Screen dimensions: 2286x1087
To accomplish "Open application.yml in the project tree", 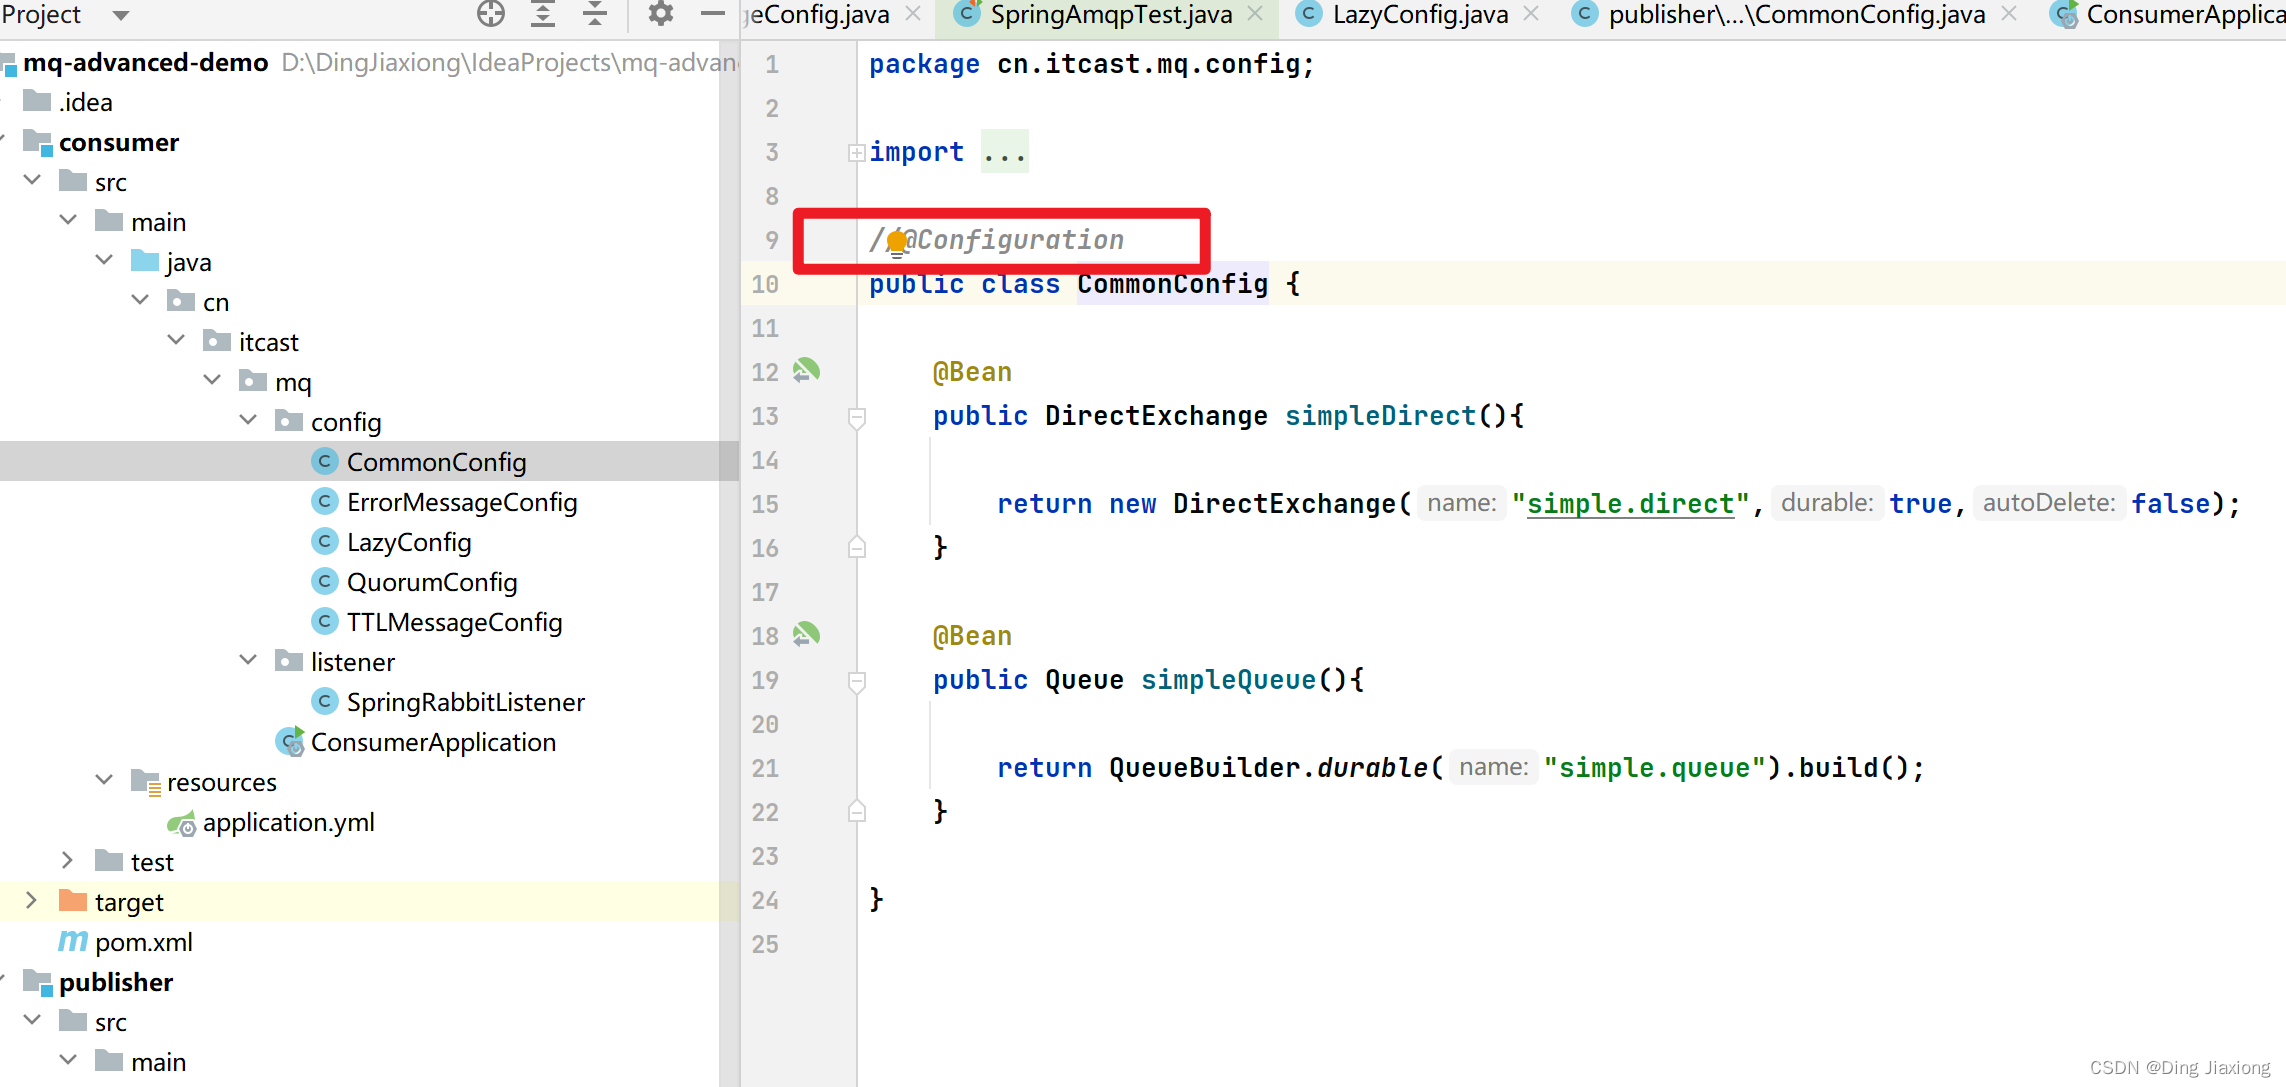I will coord(288,822).
